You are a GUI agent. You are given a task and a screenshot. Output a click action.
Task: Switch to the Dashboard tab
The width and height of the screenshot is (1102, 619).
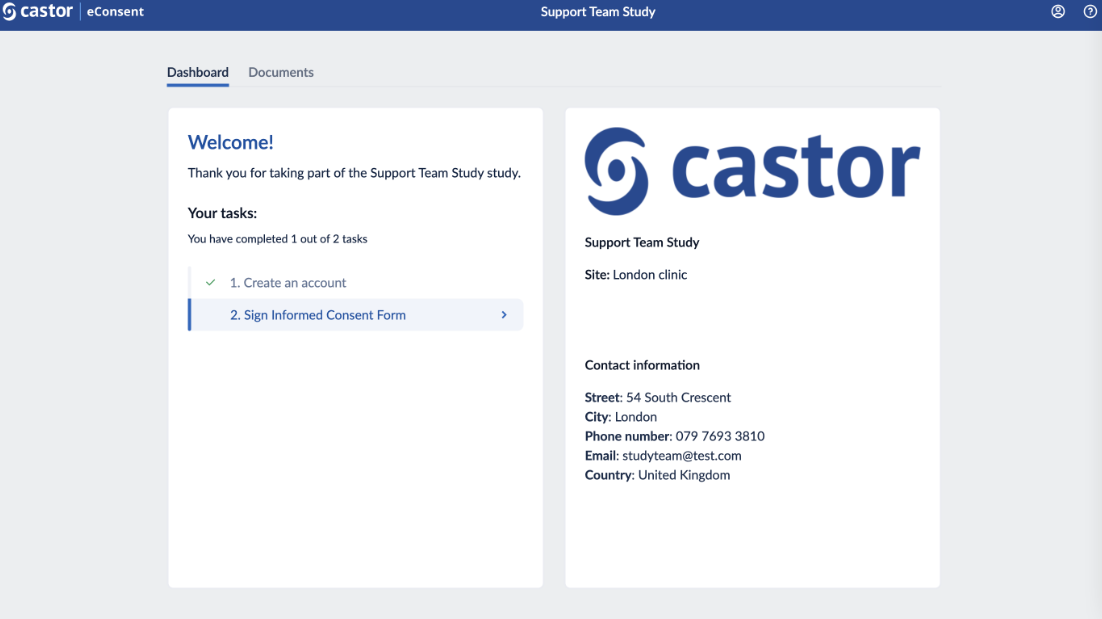click(197, 72)
